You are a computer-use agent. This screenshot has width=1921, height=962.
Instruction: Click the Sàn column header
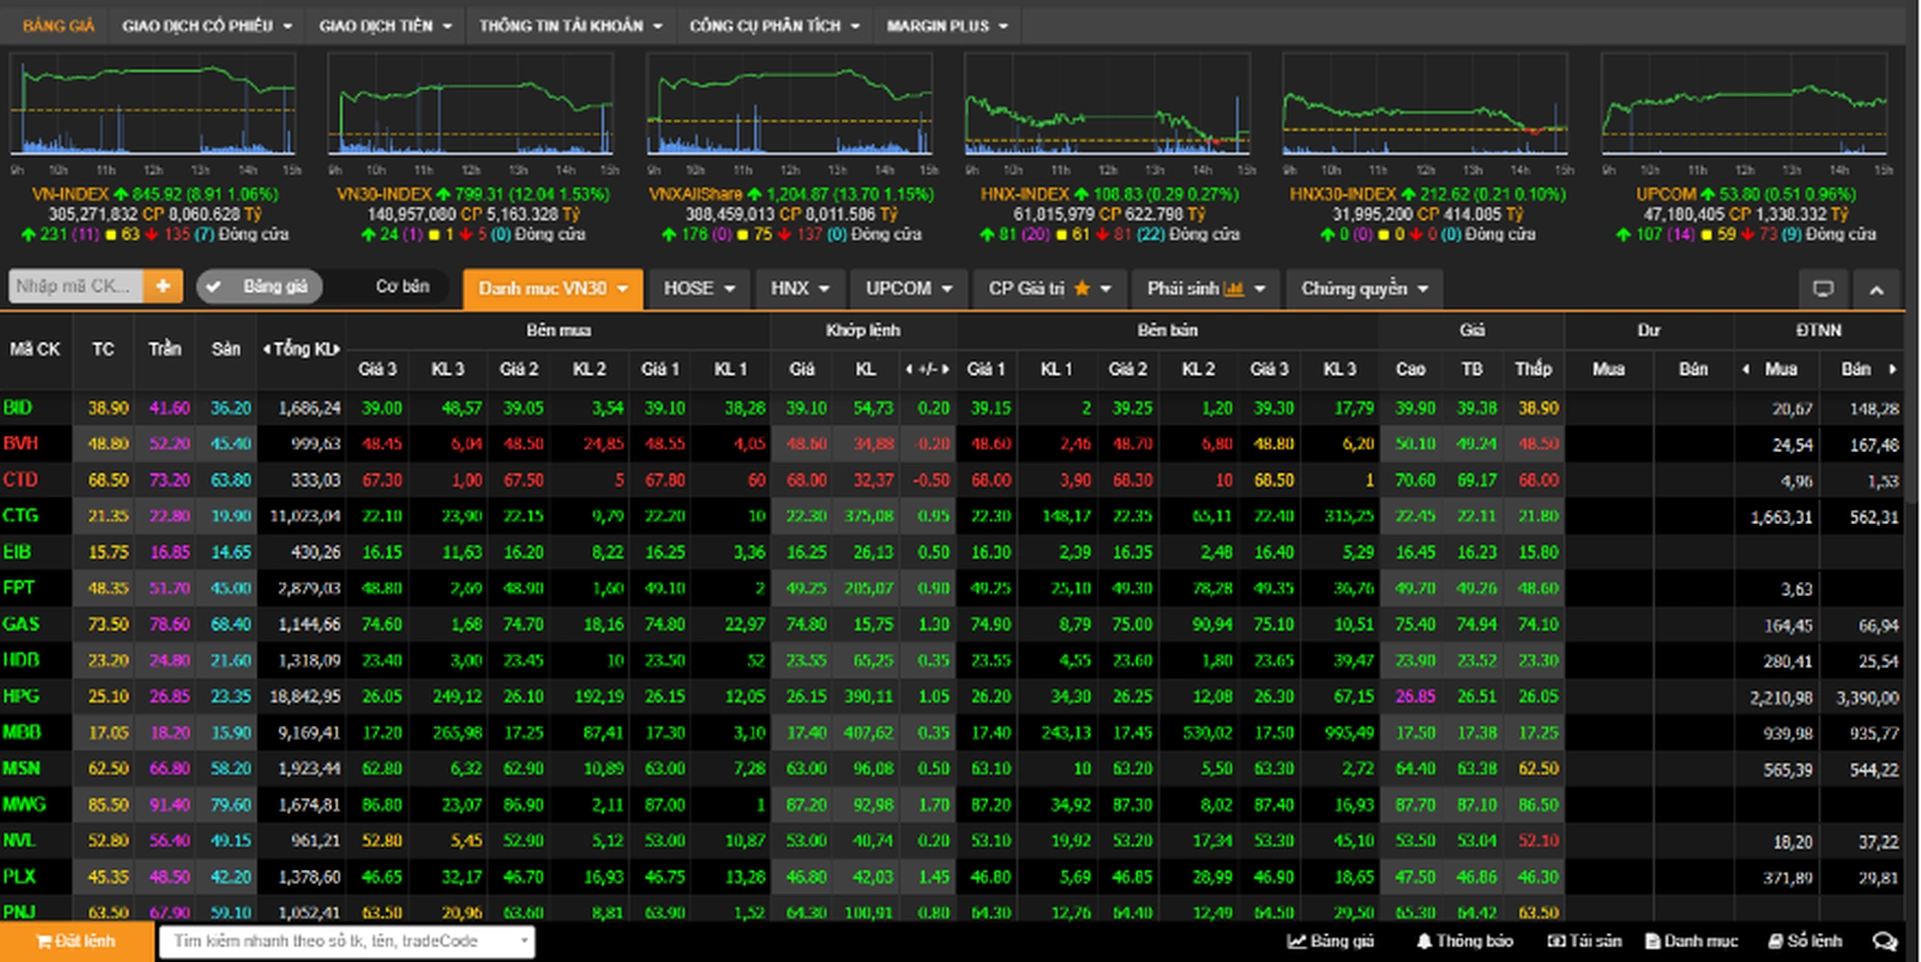[x=226, y=349]
